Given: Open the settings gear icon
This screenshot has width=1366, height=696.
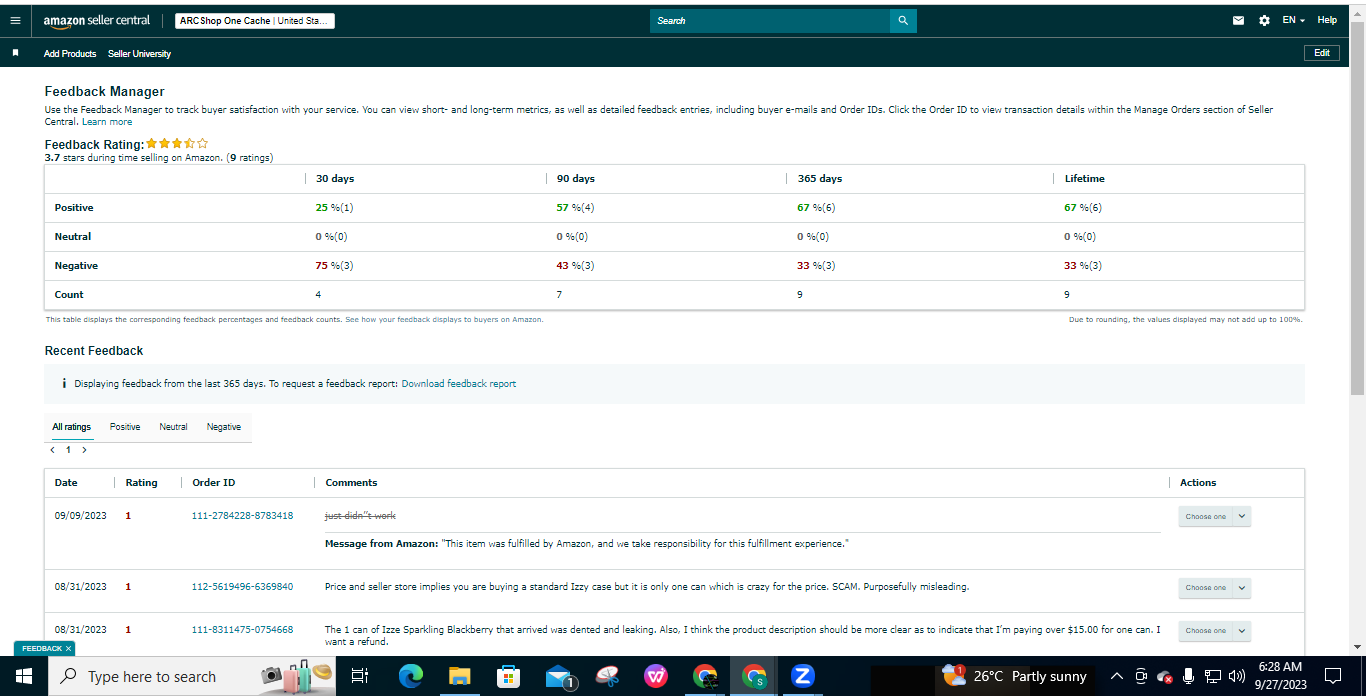Looking at the screenshot, I should click(1264, 20).
